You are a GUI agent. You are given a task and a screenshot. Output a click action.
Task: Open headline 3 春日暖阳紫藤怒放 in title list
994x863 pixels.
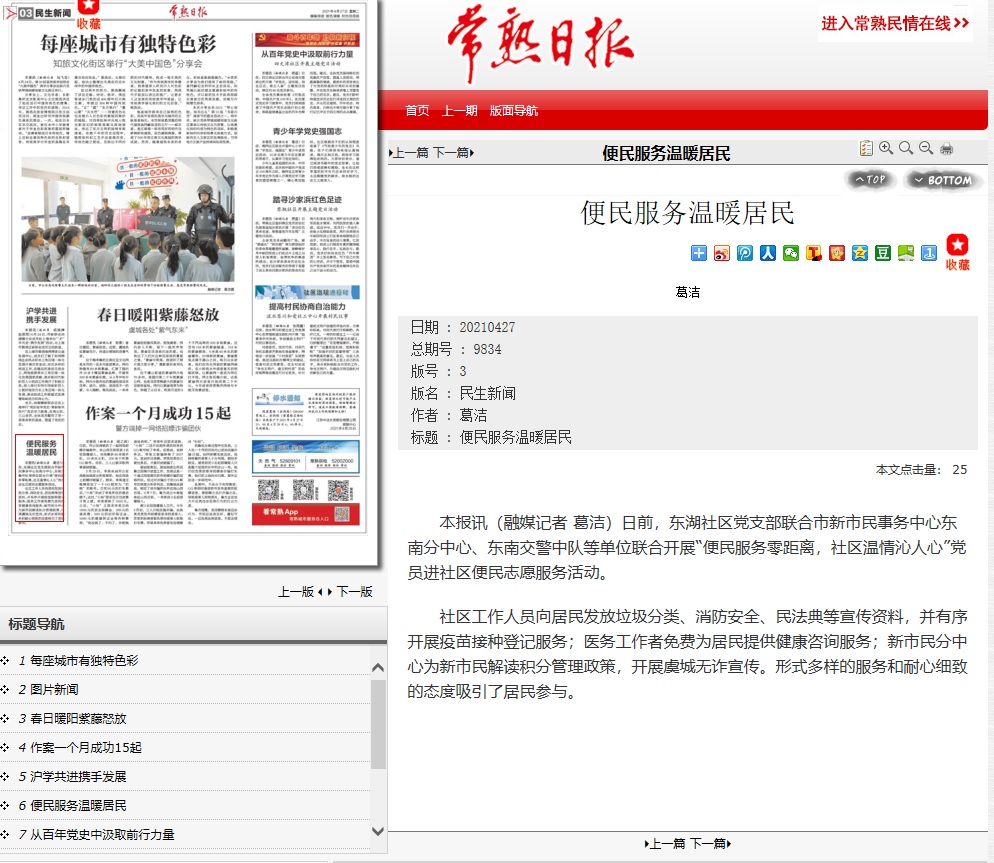pyautogui.click(x=78, y=718)
